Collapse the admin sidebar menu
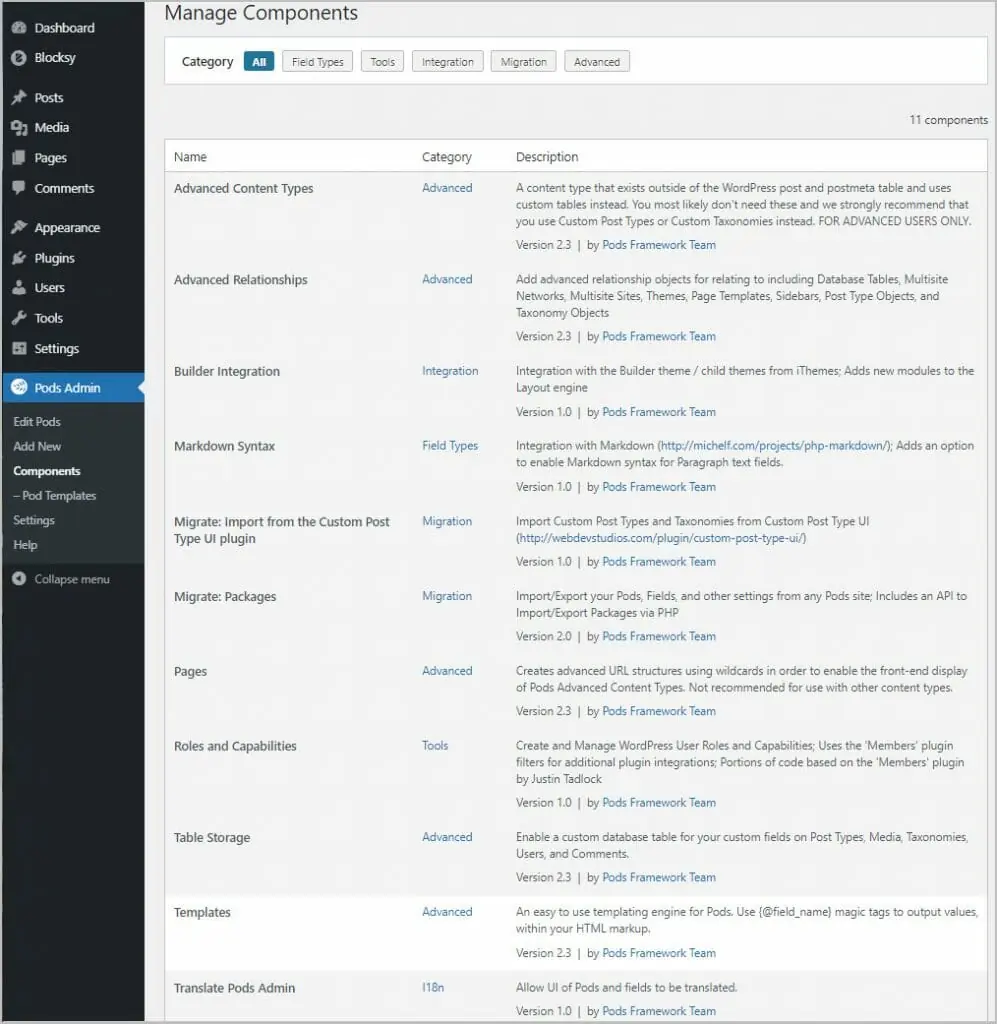This screenshot has width=997, height=1024. tap(72, 579)
